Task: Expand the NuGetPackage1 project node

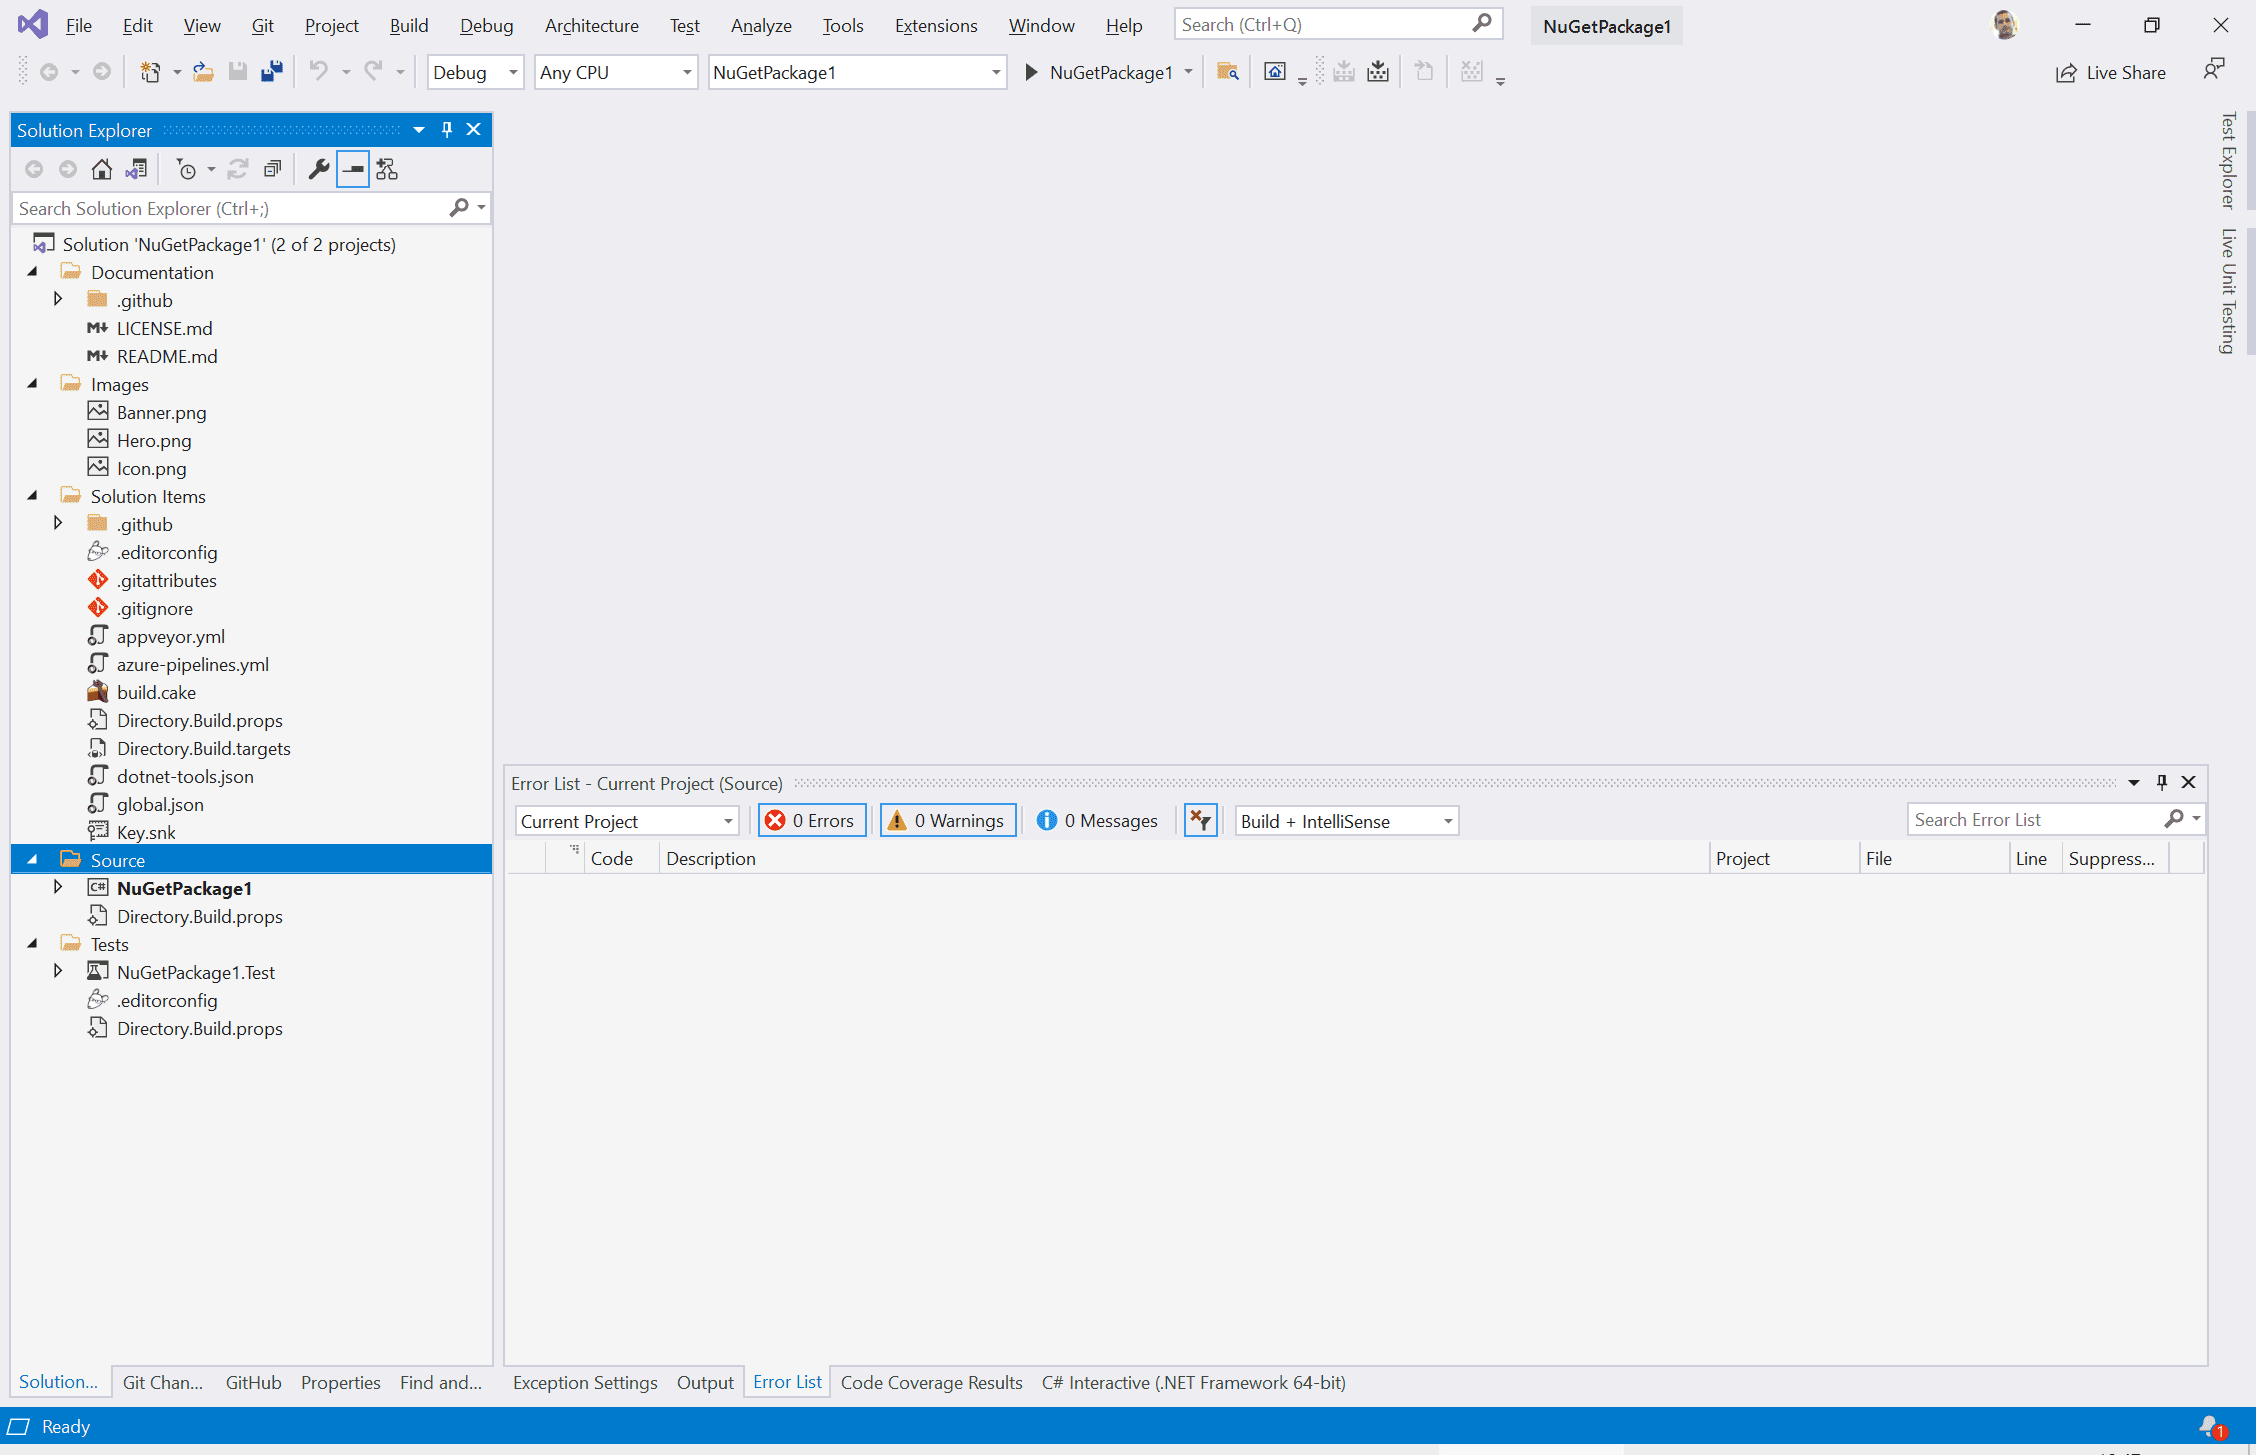Action: (58, 888)
